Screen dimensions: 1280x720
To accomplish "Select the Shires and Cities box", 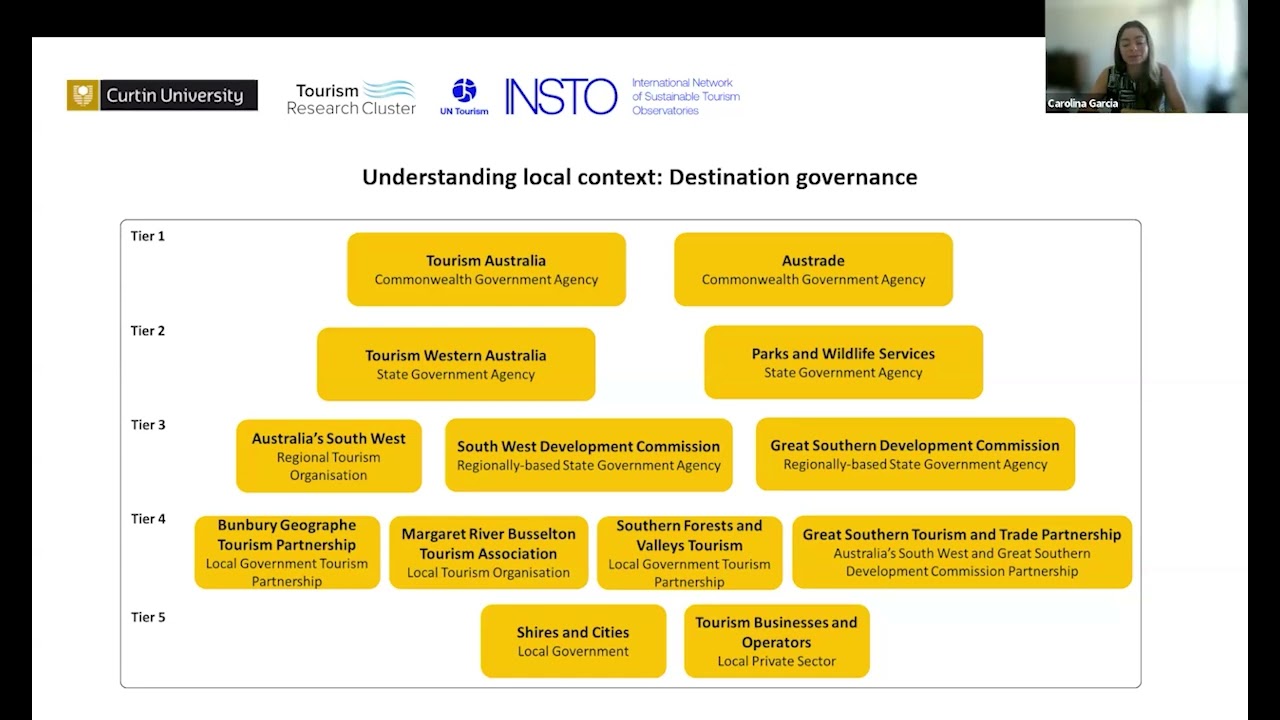I will coord(573,641).
